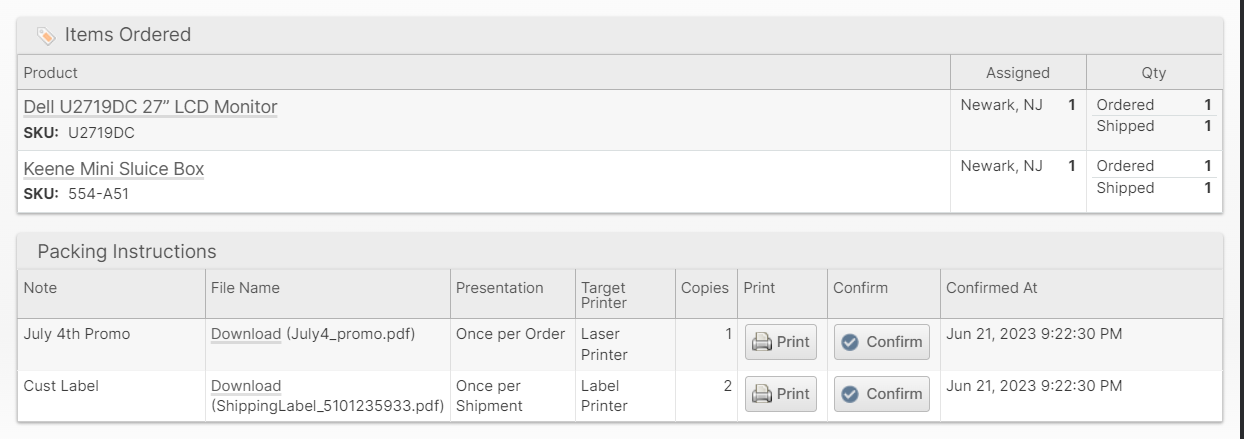Click the Product column header

(50, 73)
